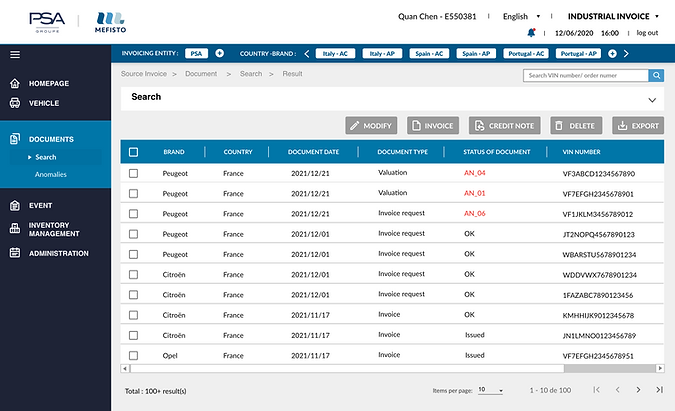The height and width of the screenshot is (411, 675).
Task: Toggle select-all header checkbox
Action: (133, 152)
